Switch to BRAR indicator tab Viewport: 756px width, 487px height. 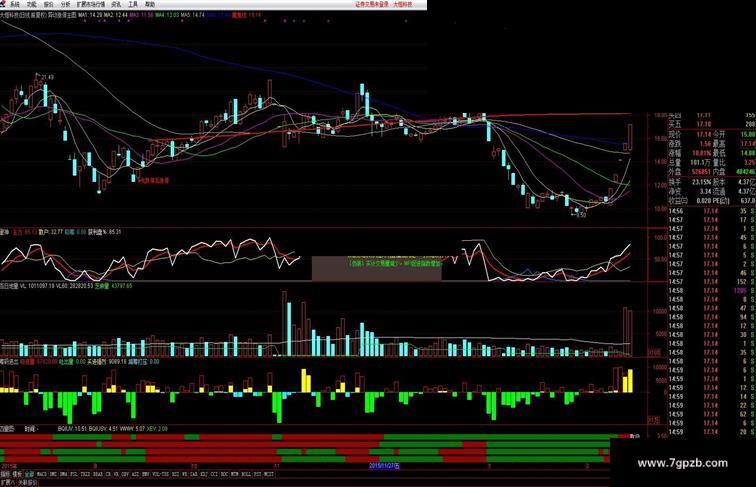(x=97, y=474)
